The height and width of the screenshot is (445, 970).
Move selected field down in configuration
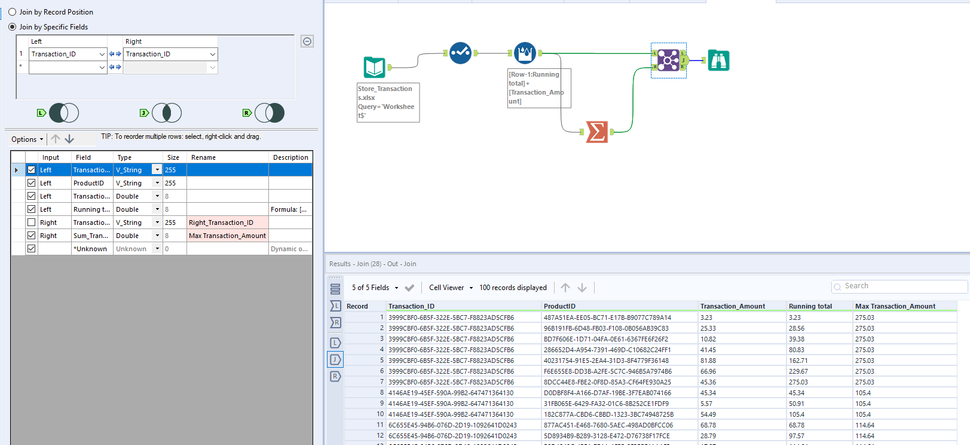pyautogui.click(x=69, y=139)
